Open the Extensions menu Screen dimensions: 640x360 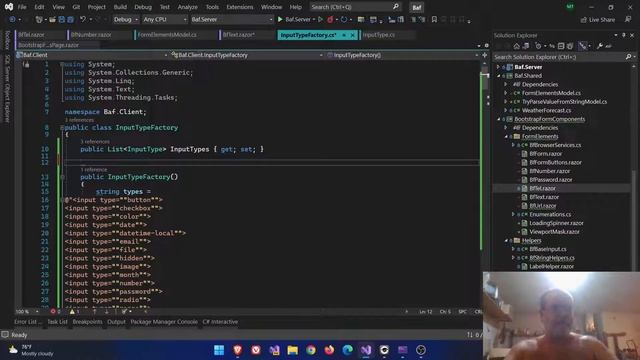(239, 7)
